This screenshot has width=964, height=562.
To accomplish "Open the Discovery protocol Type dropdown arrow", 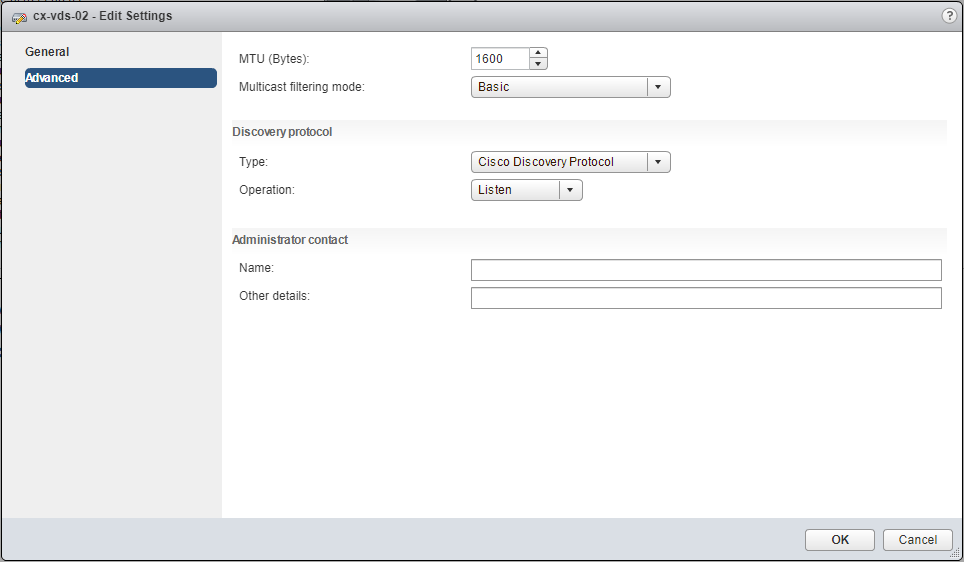I will click(x=658, y=162).
